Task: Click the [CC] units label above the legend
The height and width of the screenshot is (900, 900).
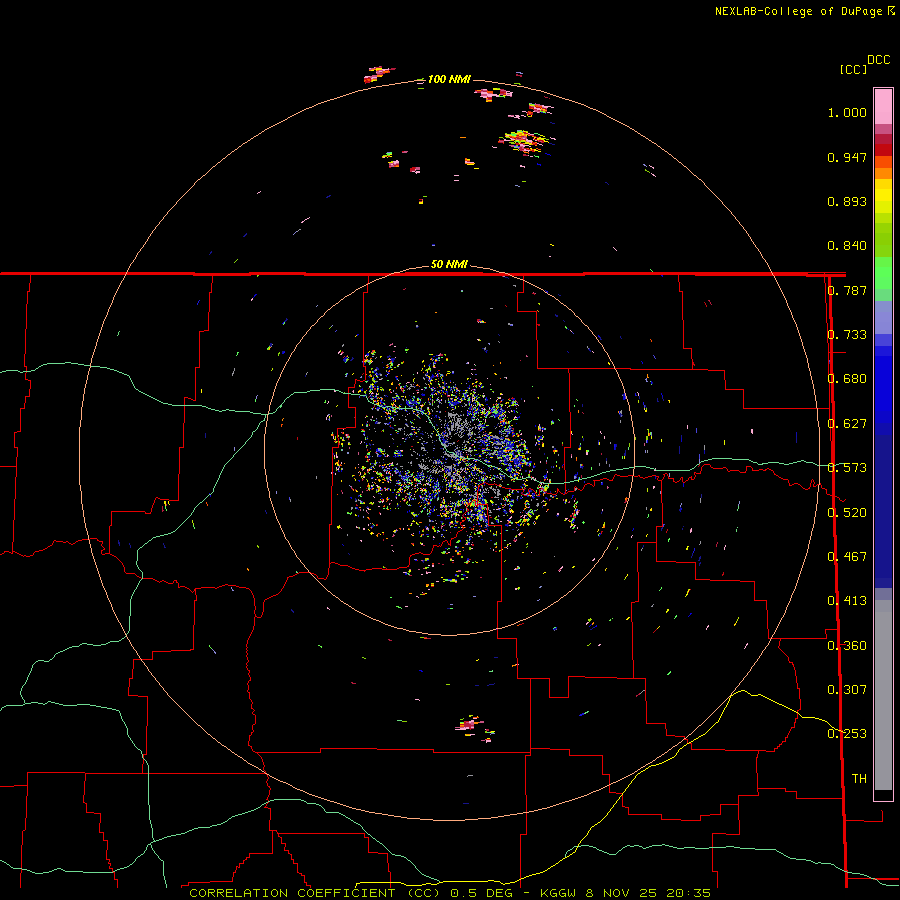Action: [x=853, y=69]
